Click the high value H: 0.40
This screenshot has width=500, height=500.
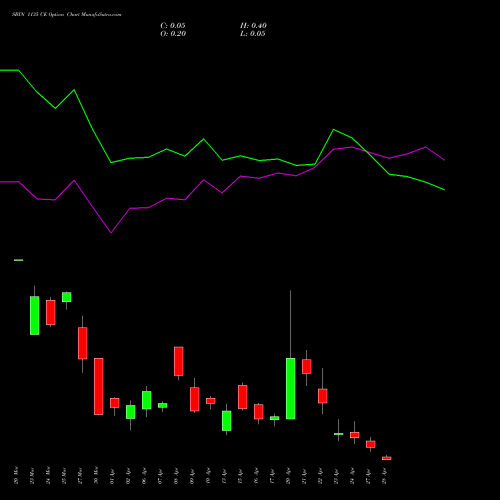(253, 26)
